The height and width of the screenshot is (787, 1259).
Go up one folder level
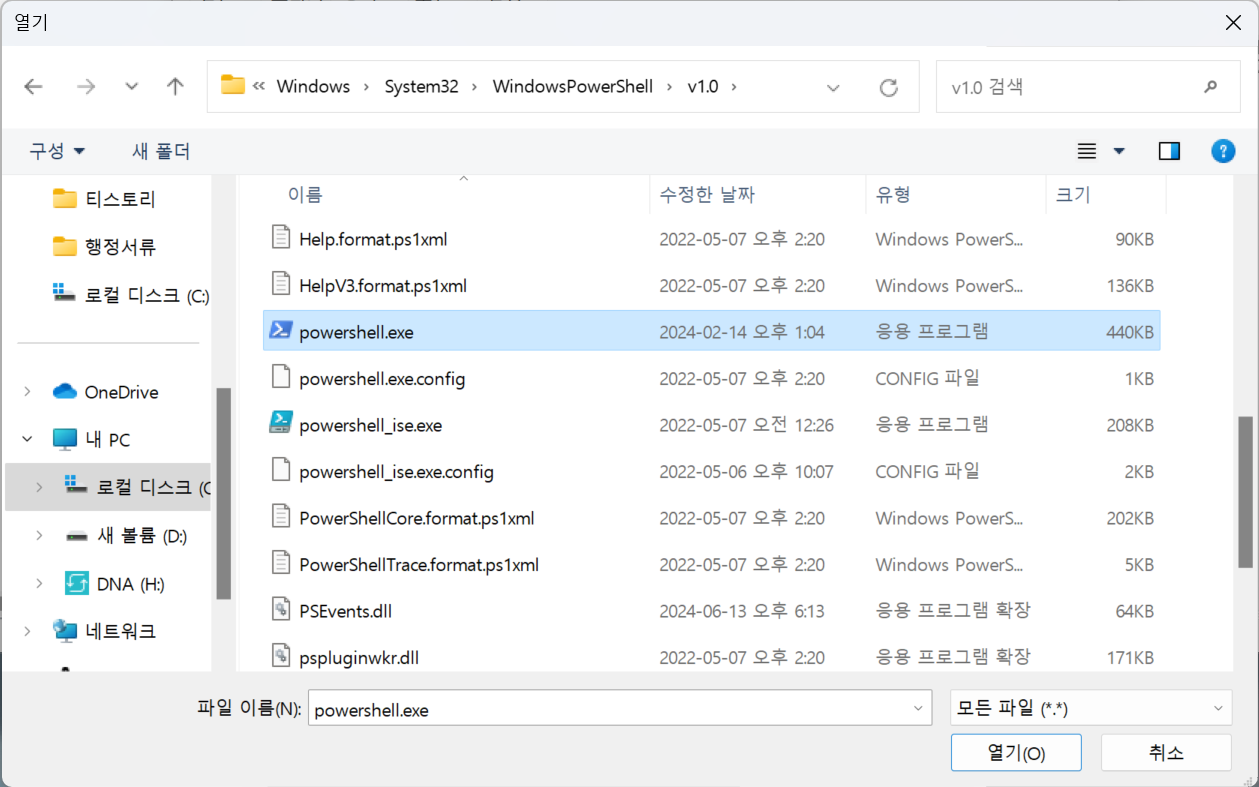[176, 87]
